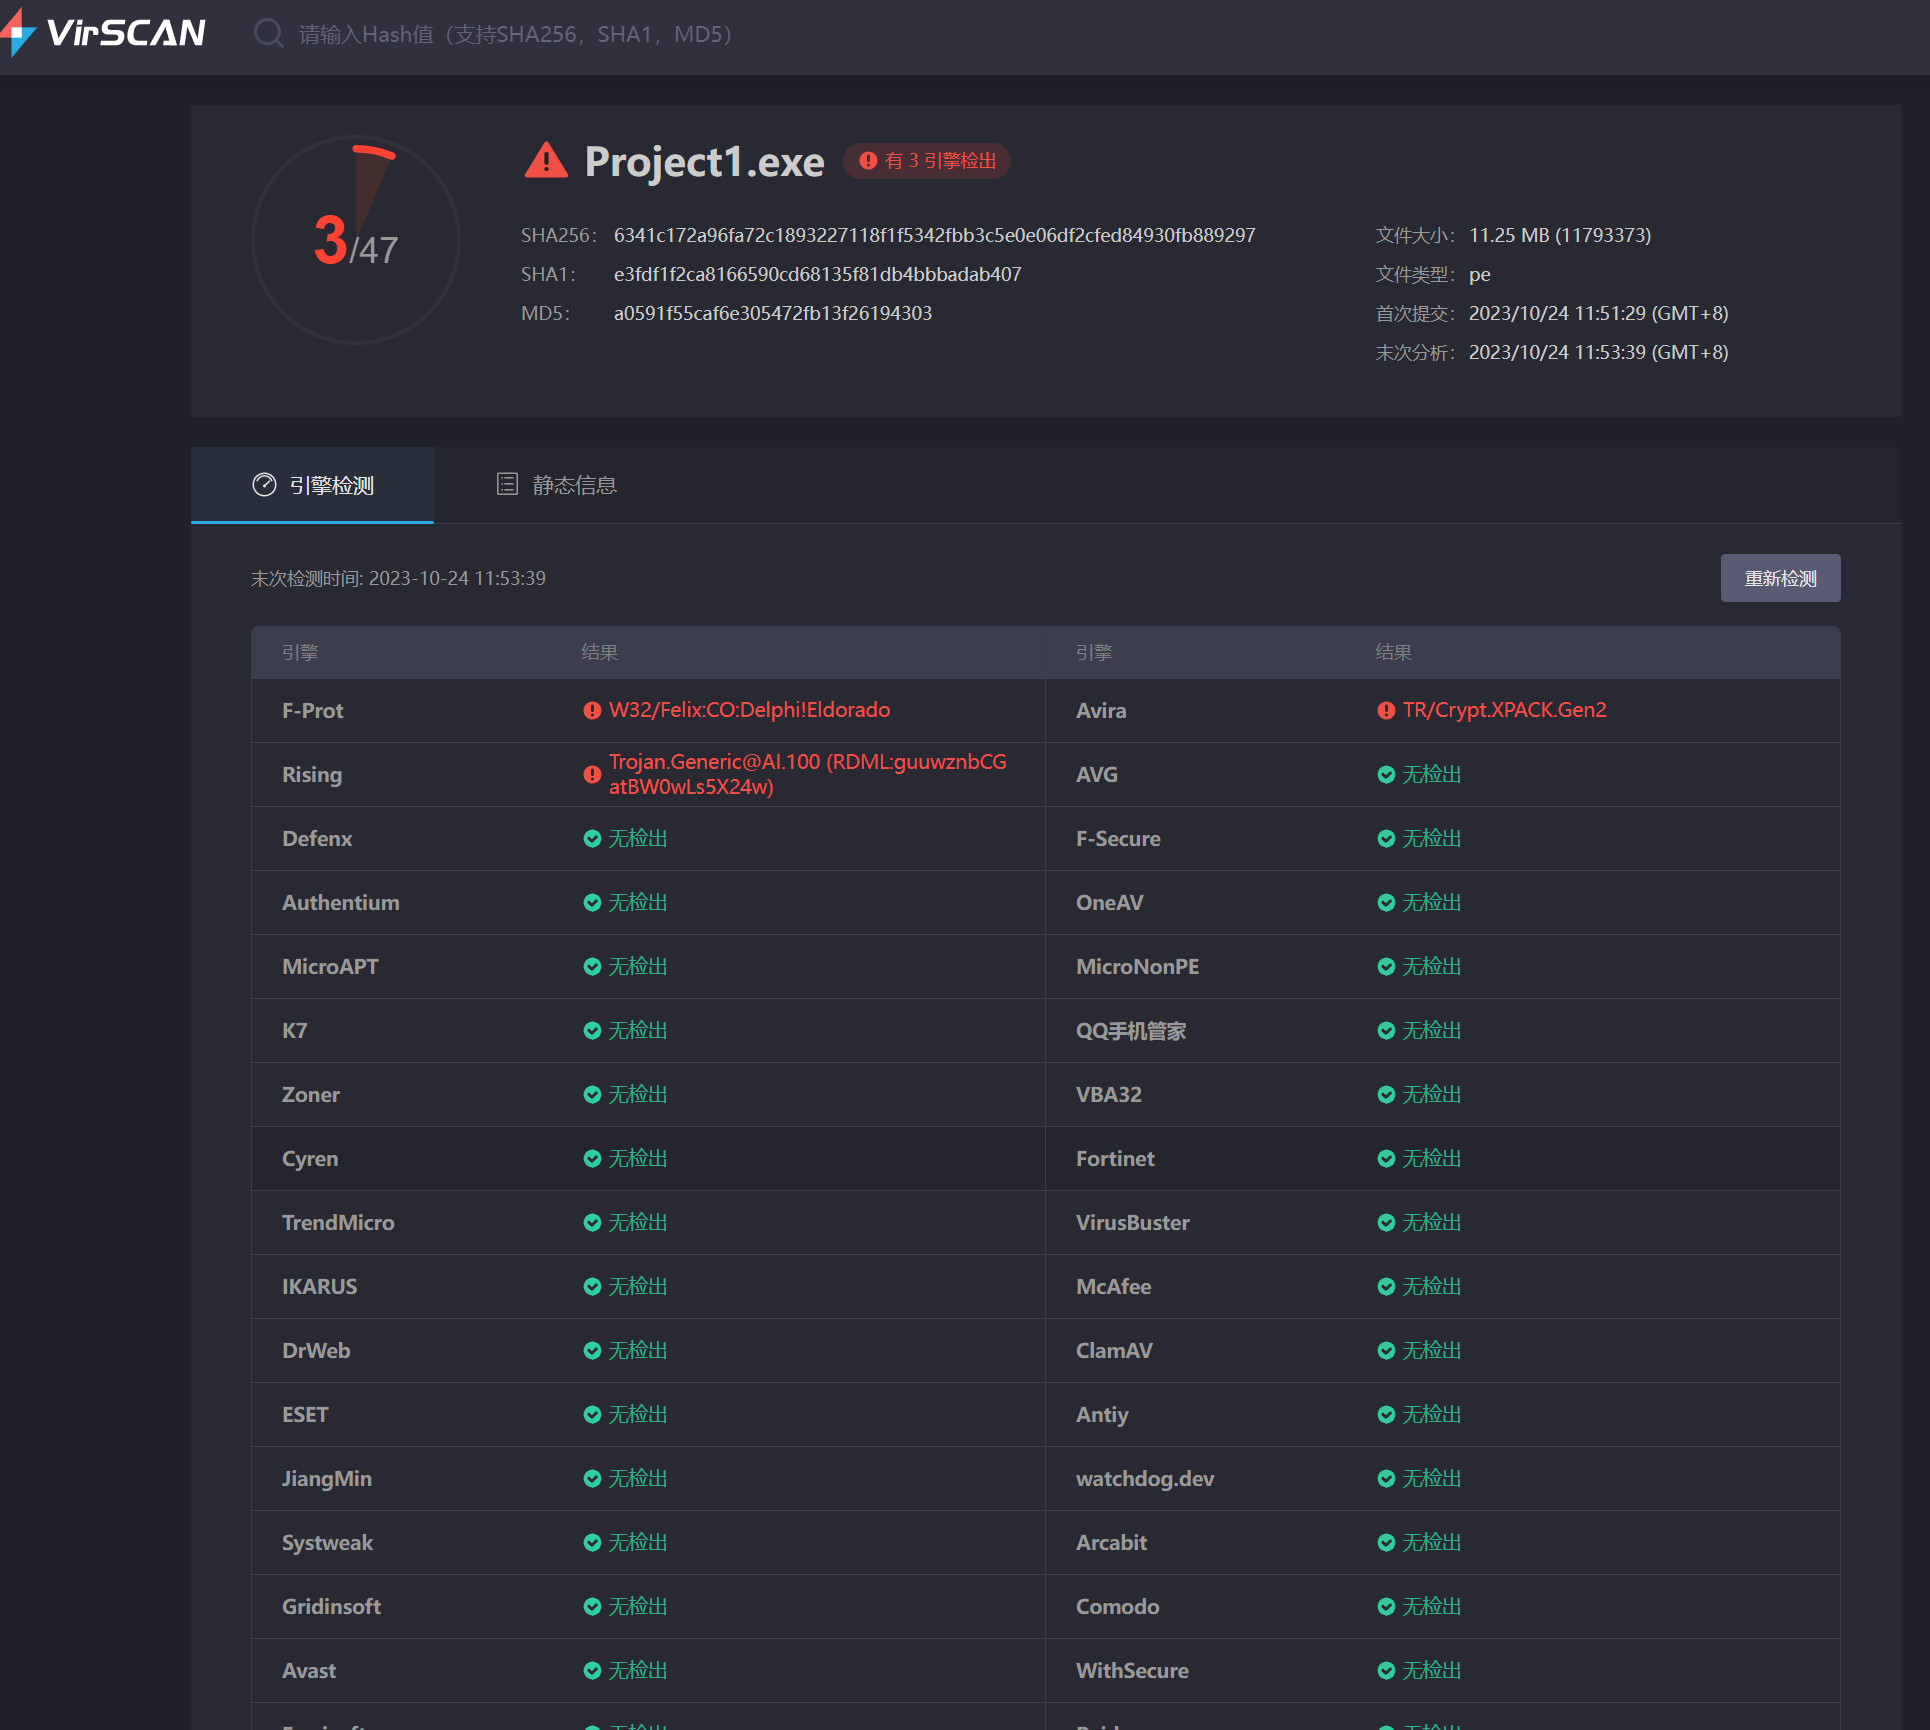Click the 3/47 detection ratio gauge
The image size is (1930, 1730).
[356, 240]
